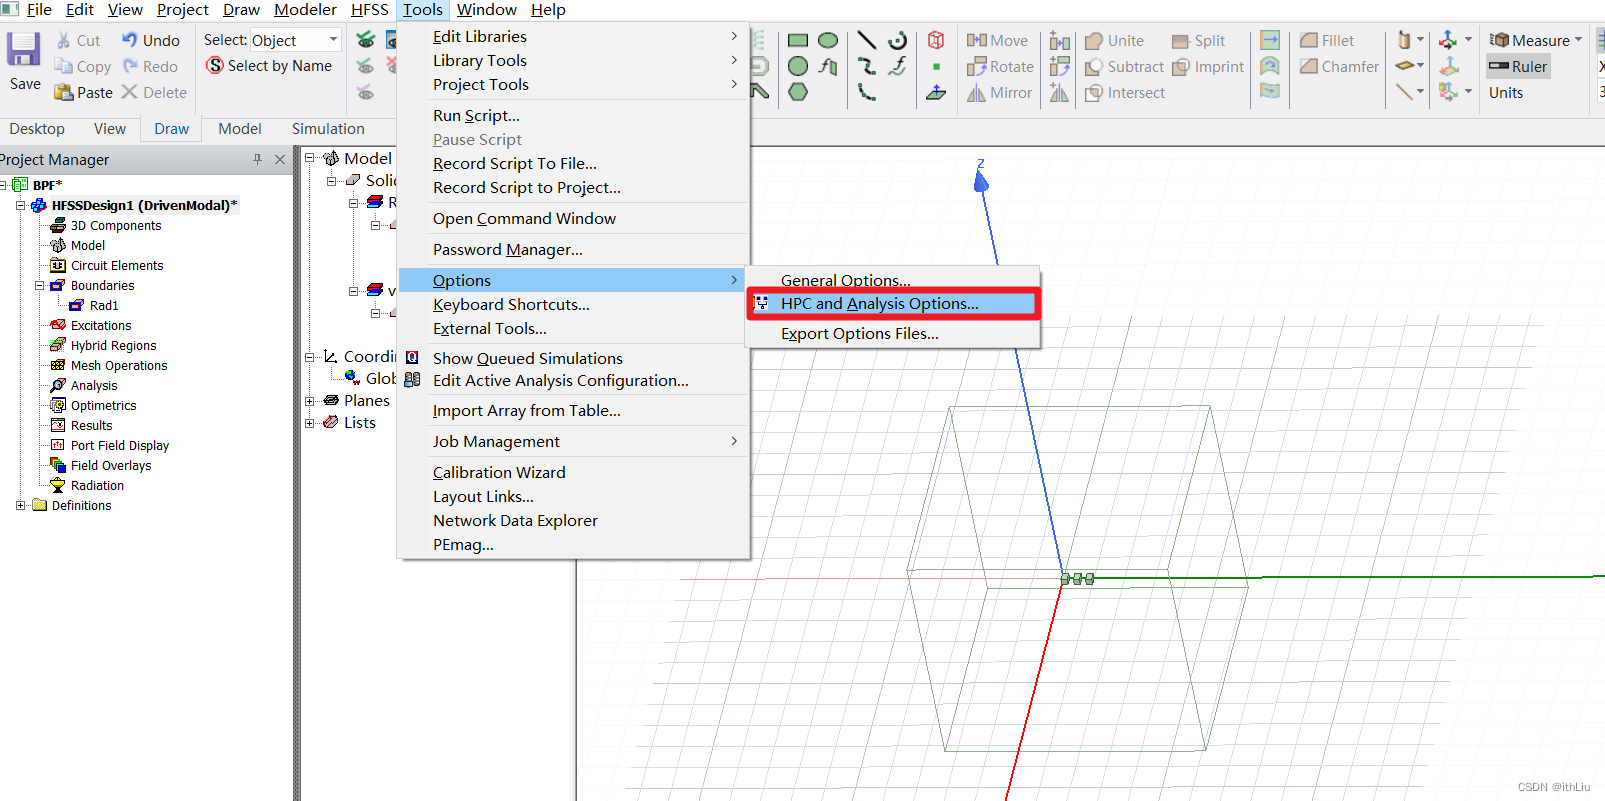This screenshot has height=801, width=1605.
Task: Click the Duplicate Mirror icon
Action: click(1060, 92)
